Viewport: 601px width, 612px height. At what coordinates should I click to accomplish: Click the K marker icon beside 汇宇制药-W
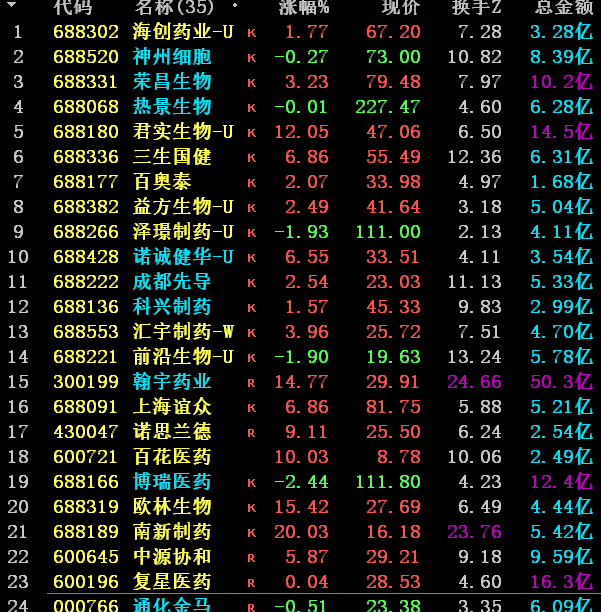pyautogui.click(x=252, y=333)
